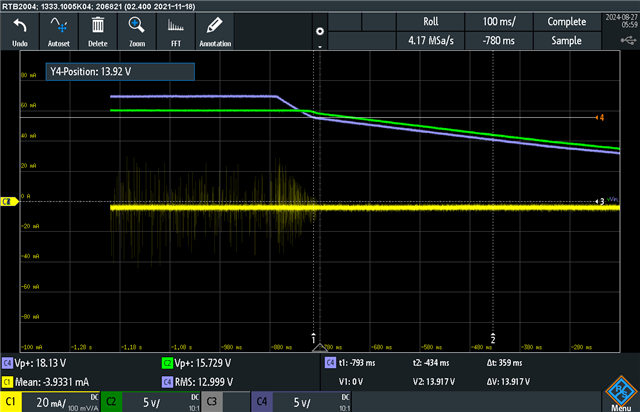Click the USB connection status icon
The width and height of the screenshot is (640, 412).
pos(628,40)
